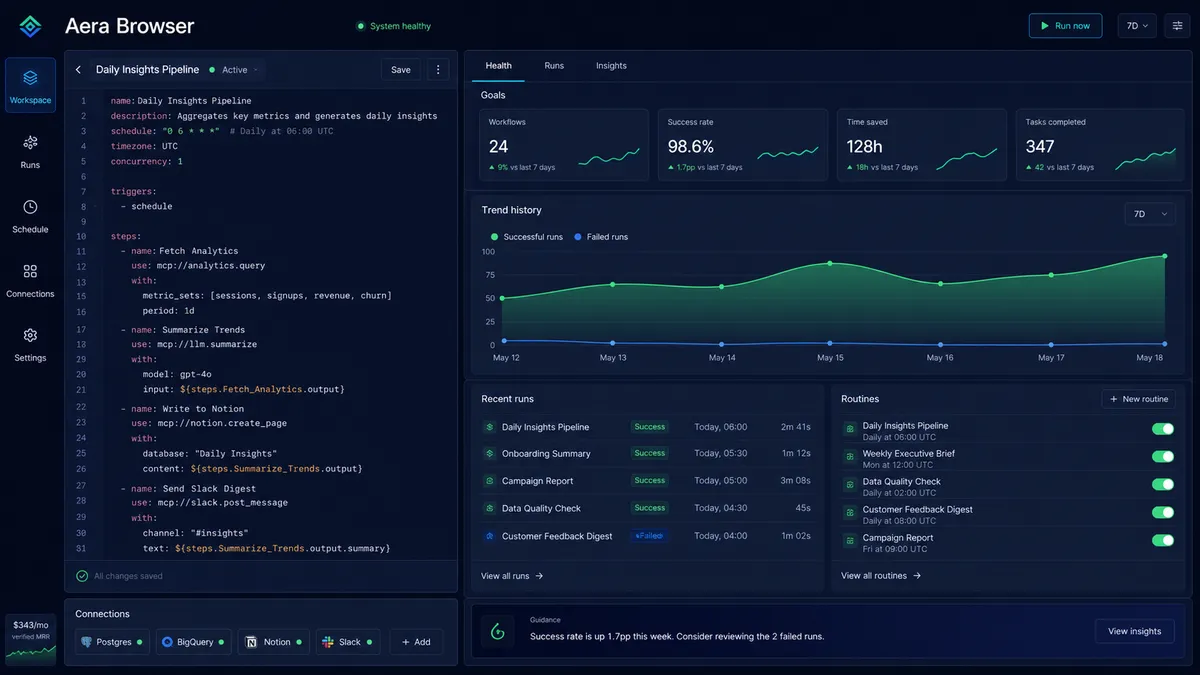
Task: Switch to the Insights tab
Action: coord(611,66)
